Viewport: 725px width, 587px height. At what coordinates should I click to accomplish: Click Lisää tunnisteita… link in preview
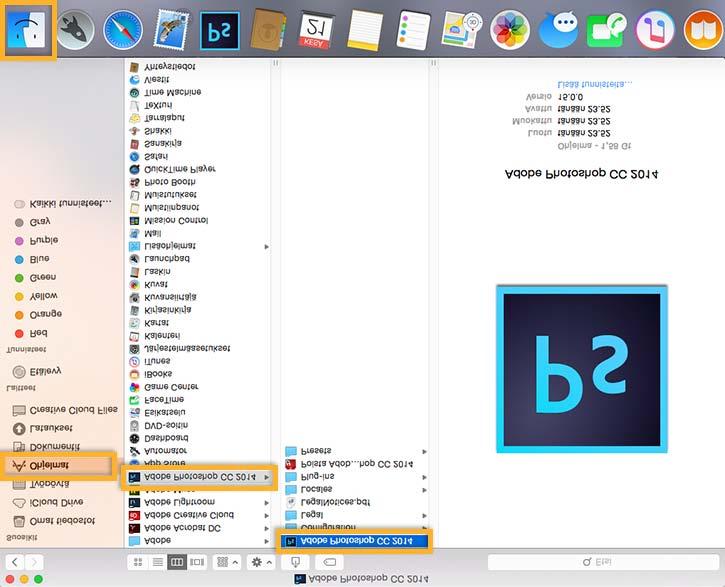[x=595, y=84]
